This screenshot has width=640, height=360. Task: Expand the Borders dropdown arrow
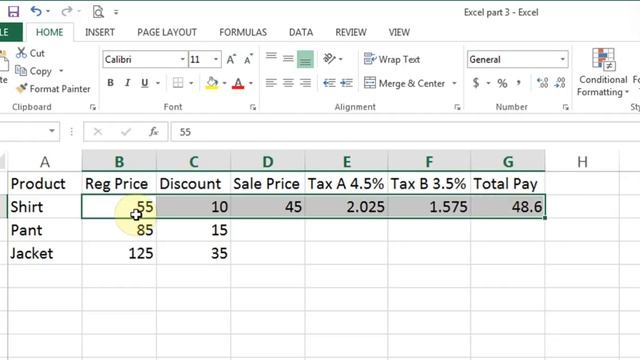click(x=191, y=83)
